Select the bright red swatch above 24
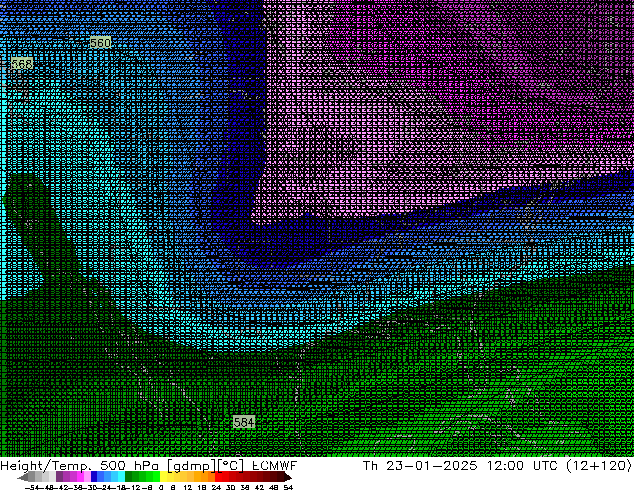The width and height of the screenshot is (634, 490). 219,477
